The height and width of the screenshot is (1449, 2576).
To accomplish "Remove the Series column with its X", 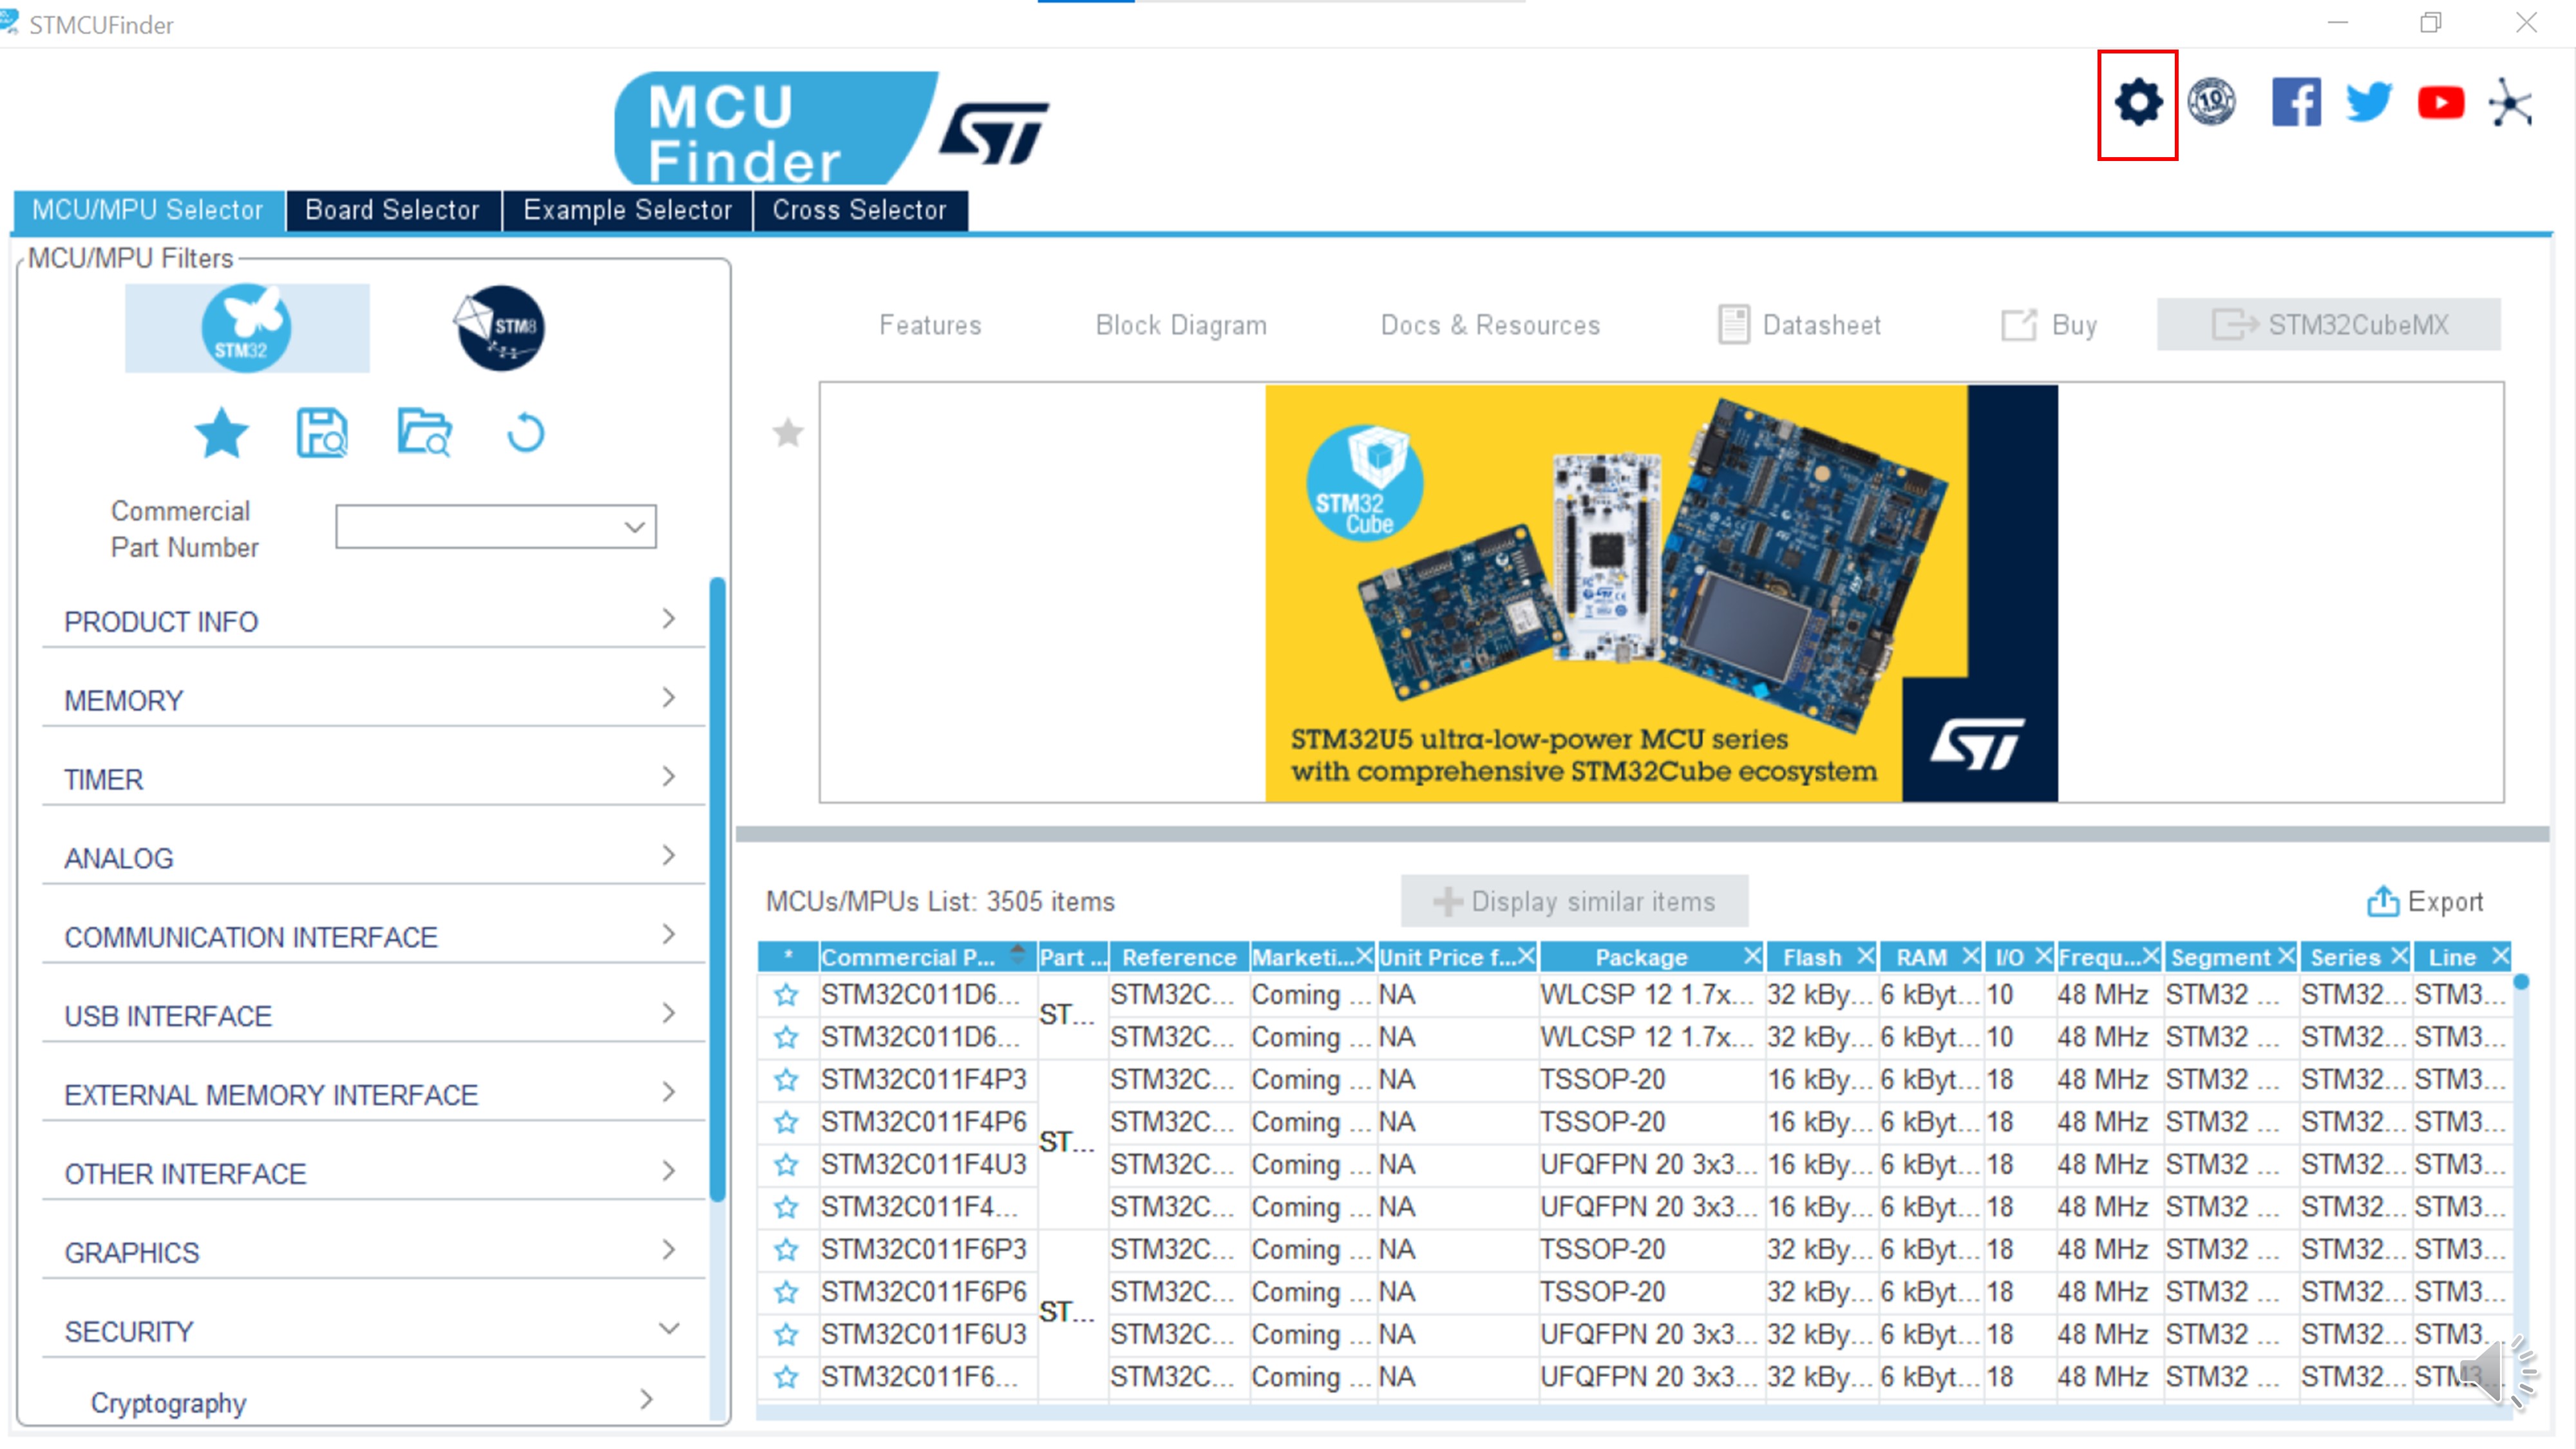I will 2399,956.
